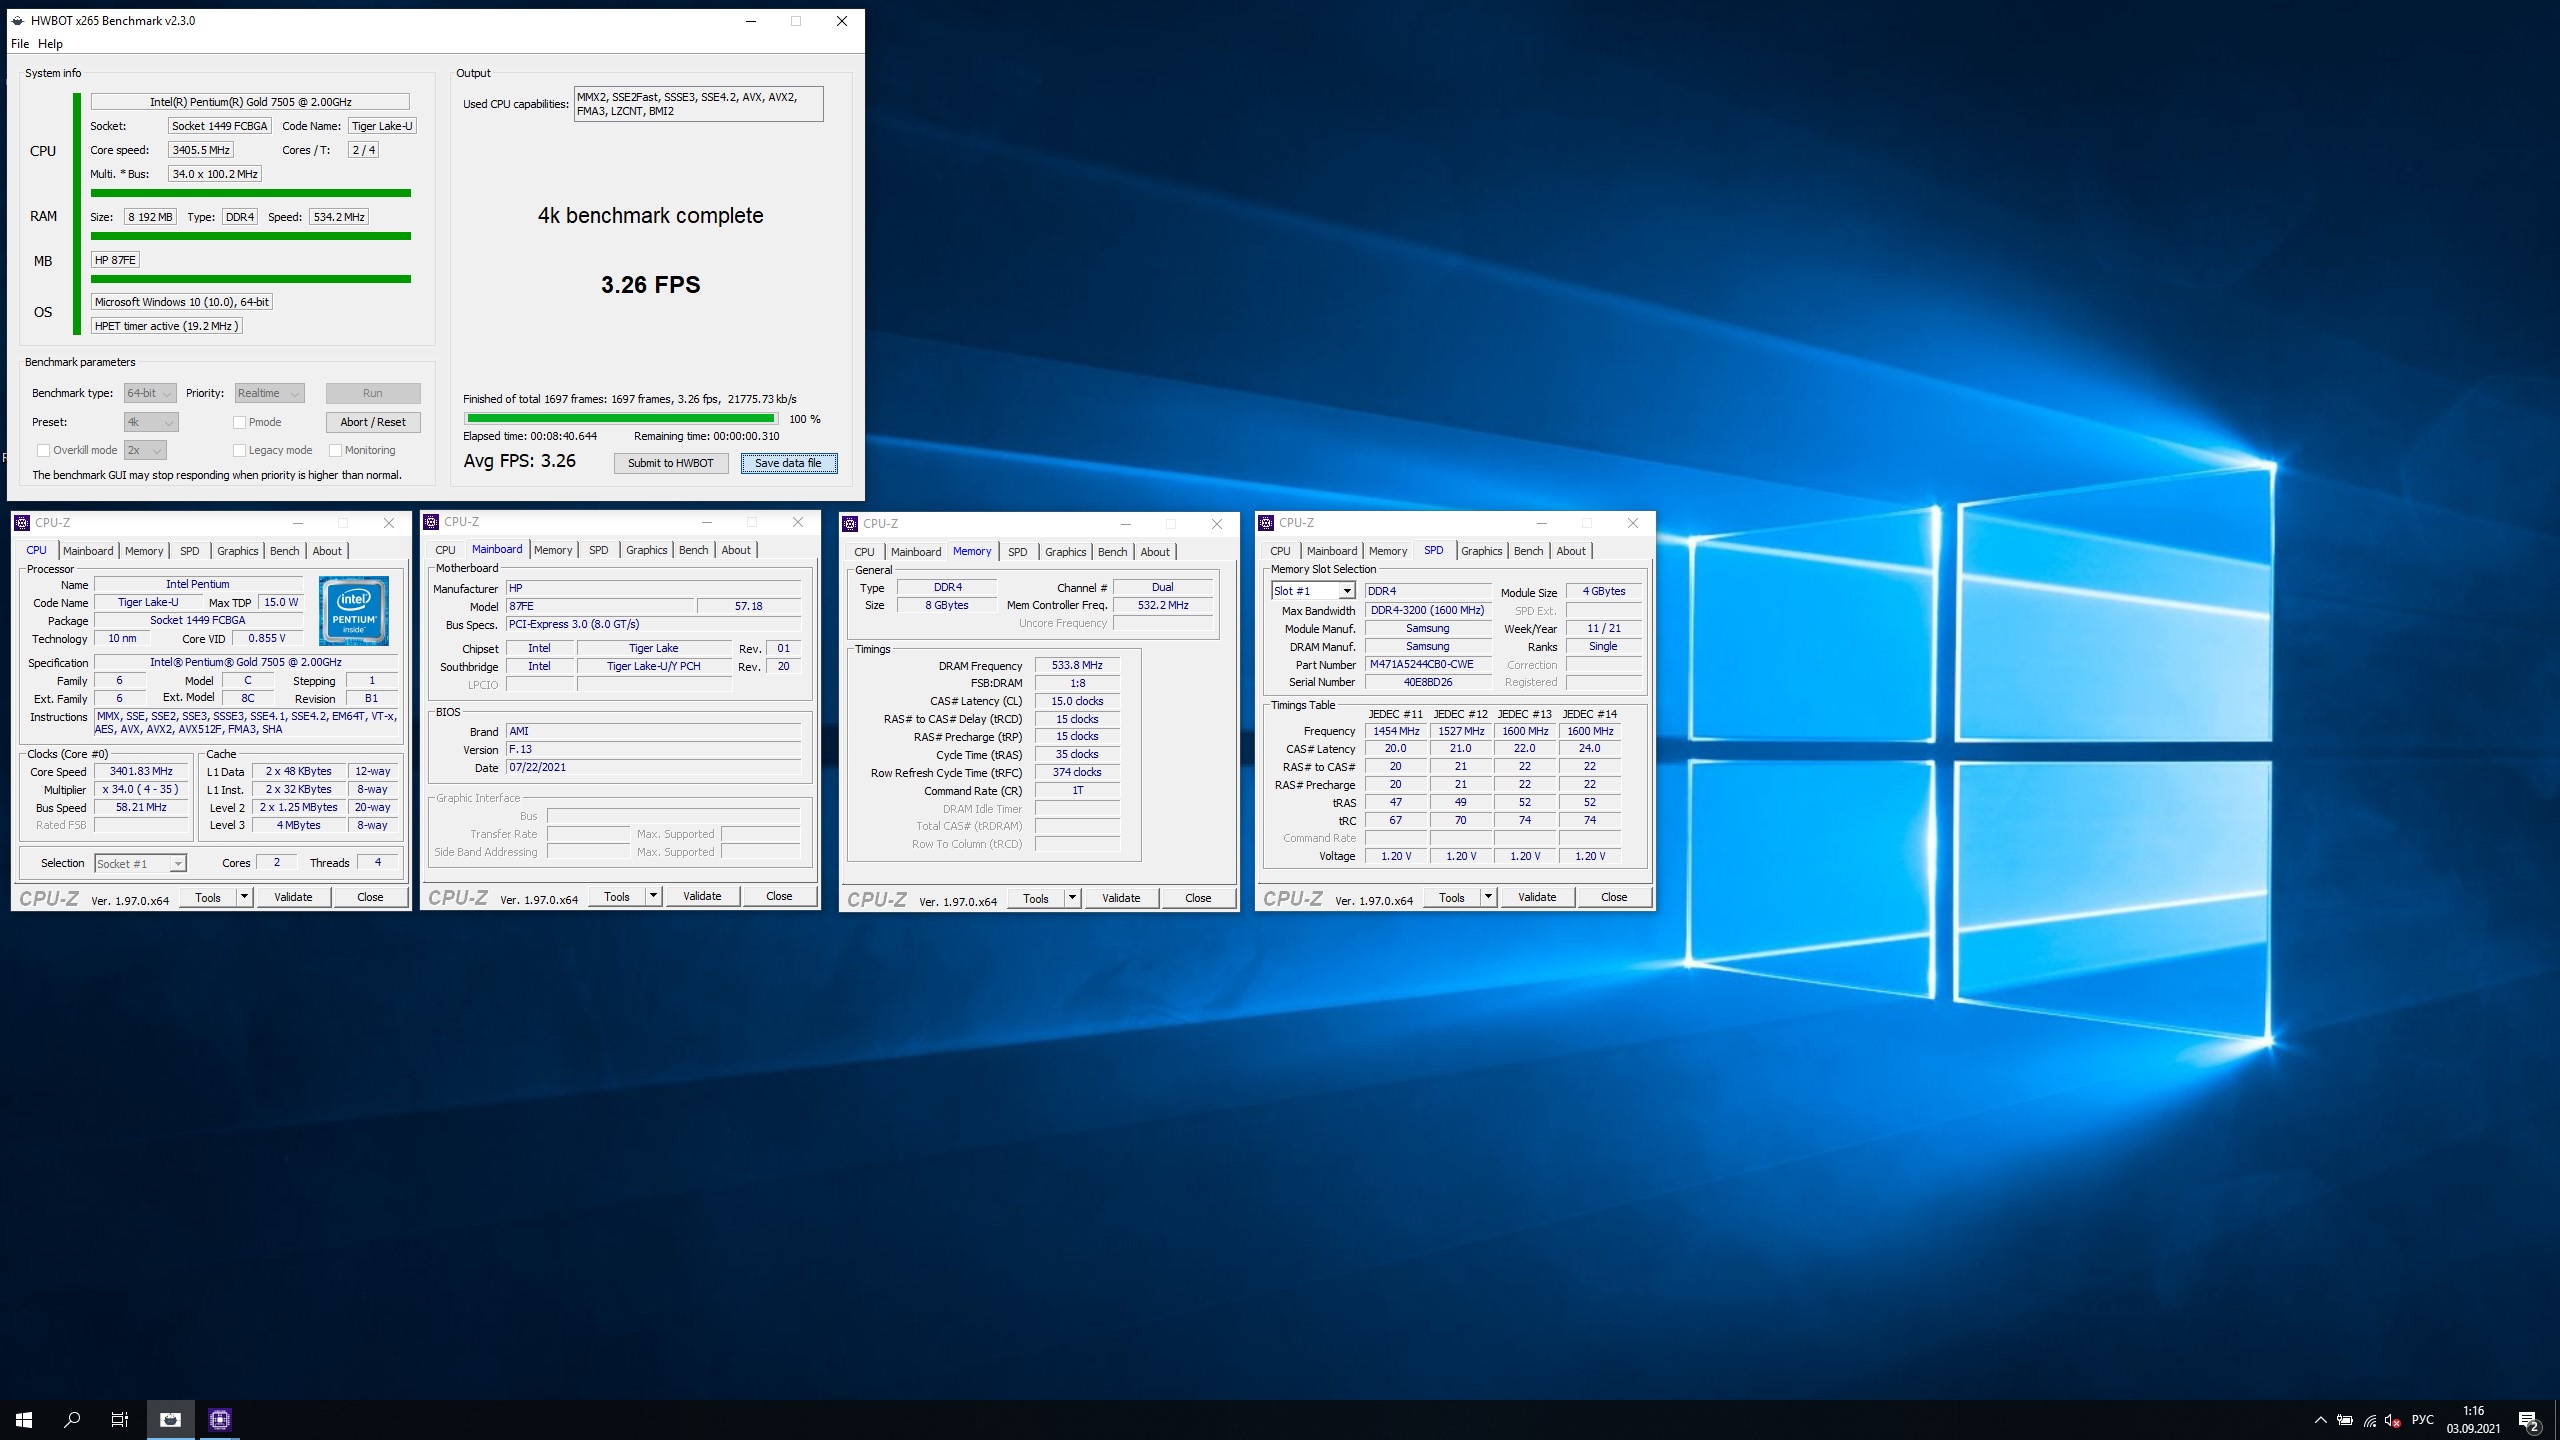Click the HWBOT x265 title bar icon

(18, 20)
